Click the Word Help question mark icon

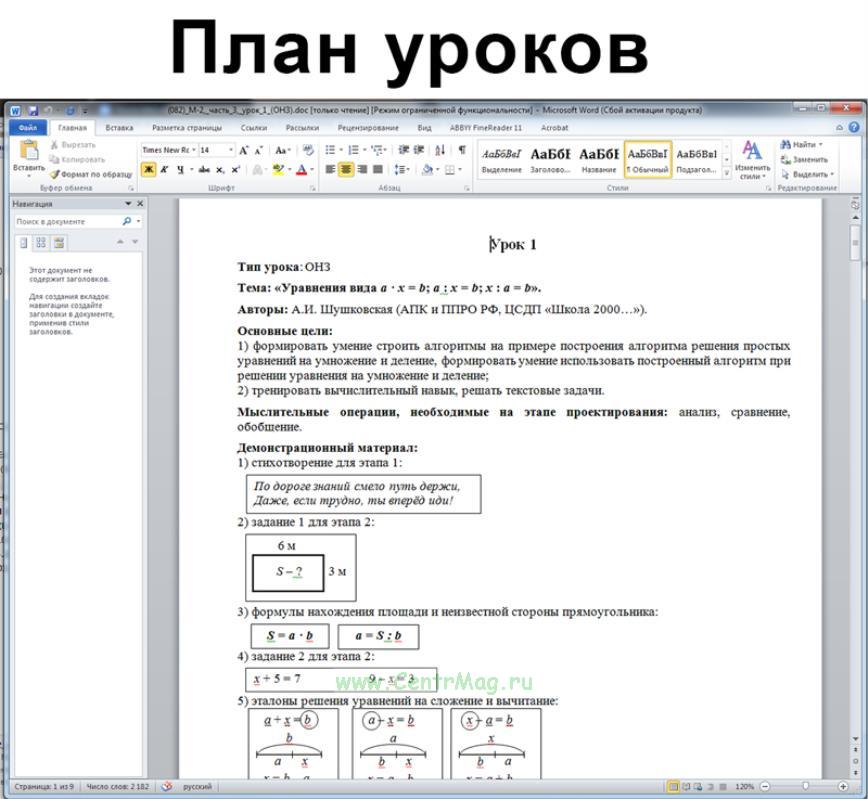[x=854, y=127]
